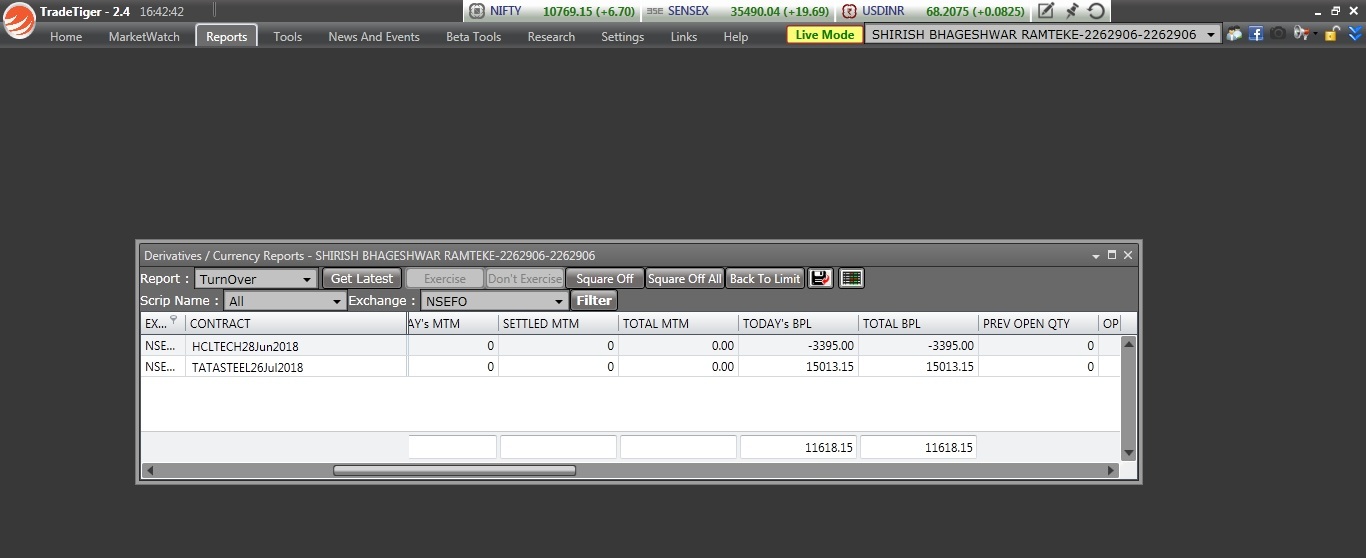Sort by the TOTAL BPL column header

tap(918, 324)
